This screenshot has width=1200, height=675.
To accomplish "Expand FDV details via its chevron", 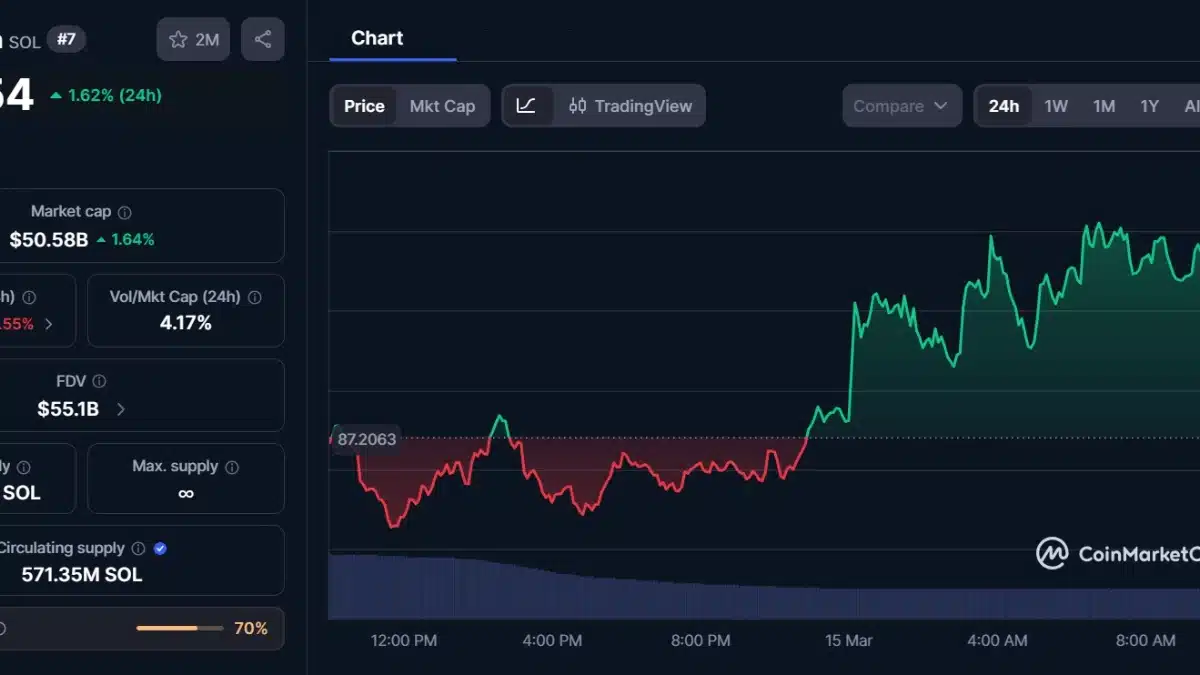I will (120, 409).
